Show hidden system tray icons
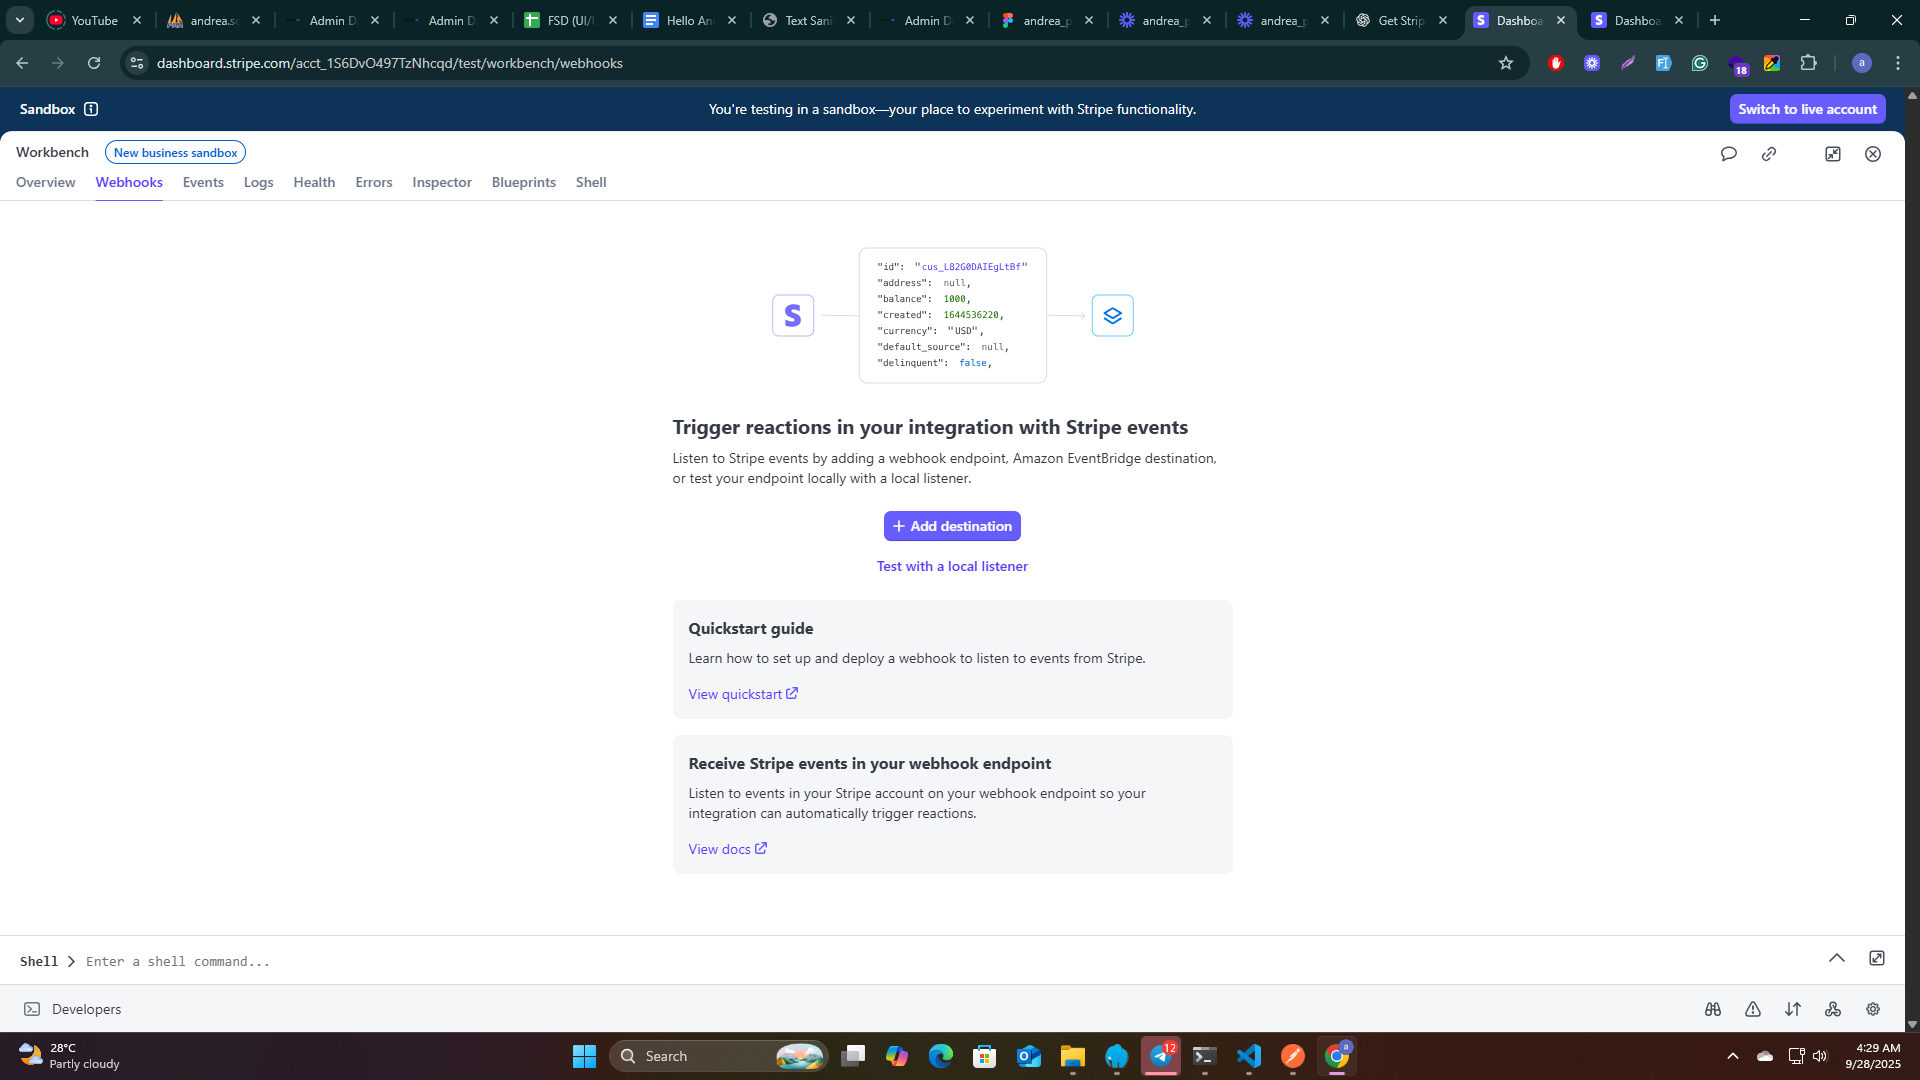Viewport: 1920px width, 1080px height. [x=1733, y=1056]
